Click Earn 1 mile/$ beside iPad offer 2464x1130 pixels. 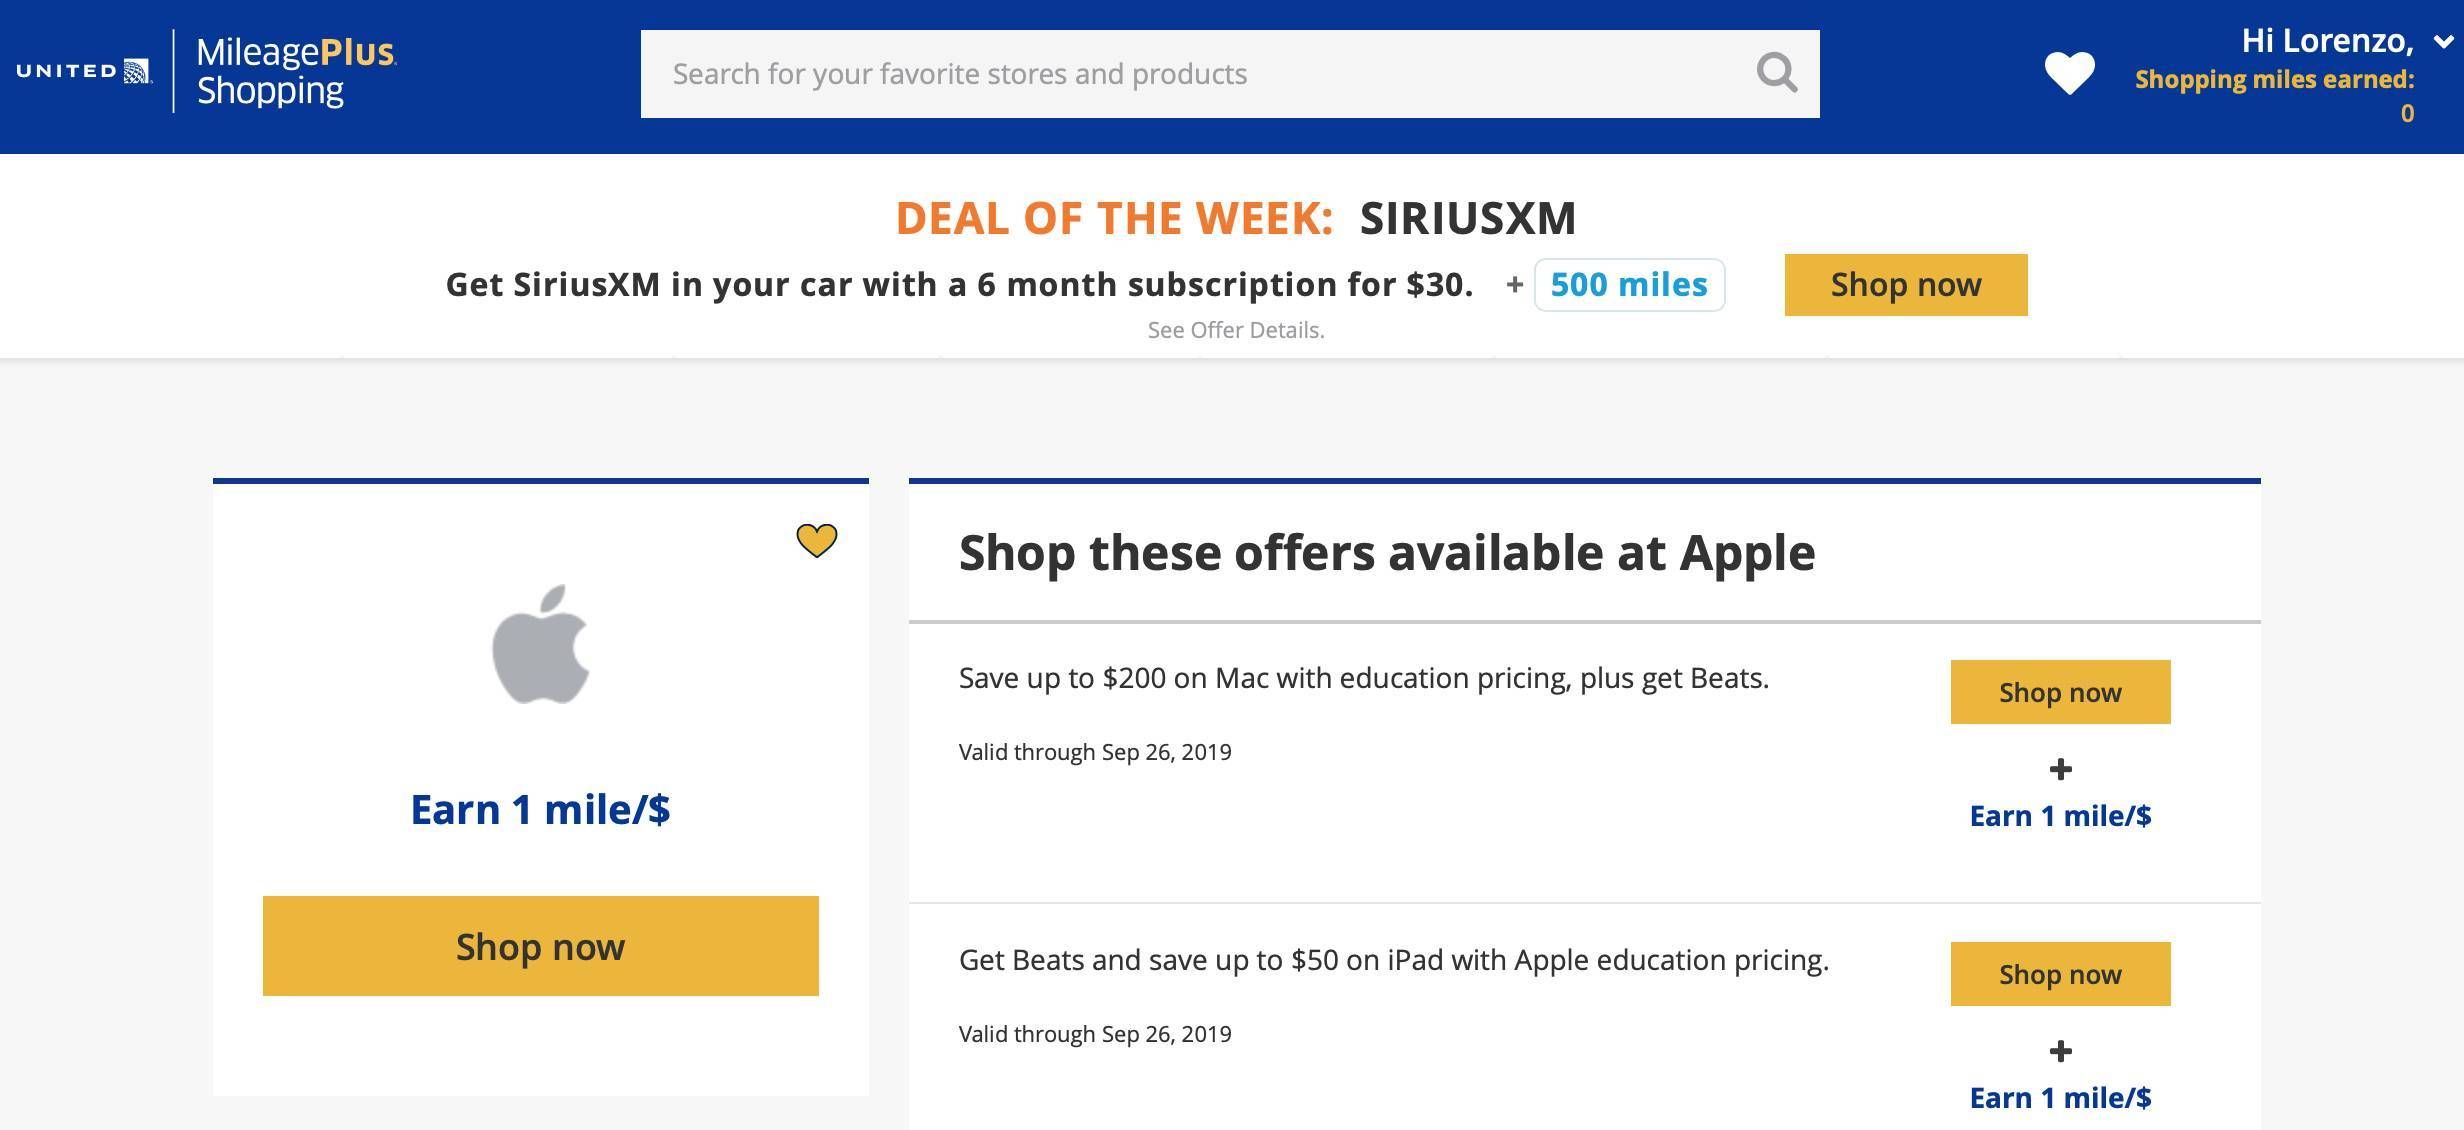[2060, 1098]
